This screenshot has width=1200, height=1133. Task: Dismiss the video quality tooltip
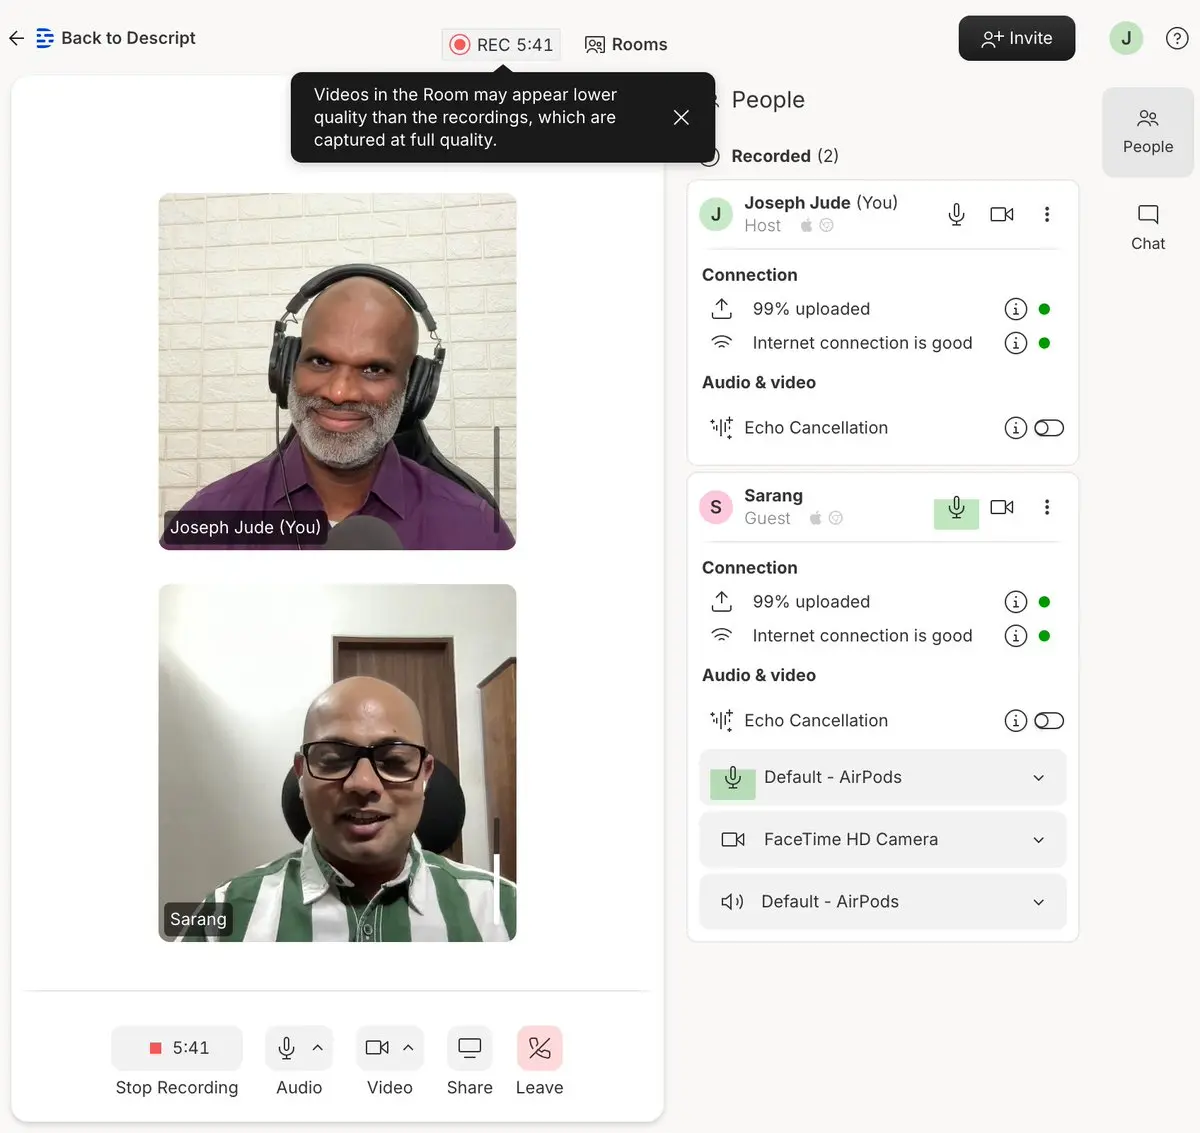click(x=681, y=117)
